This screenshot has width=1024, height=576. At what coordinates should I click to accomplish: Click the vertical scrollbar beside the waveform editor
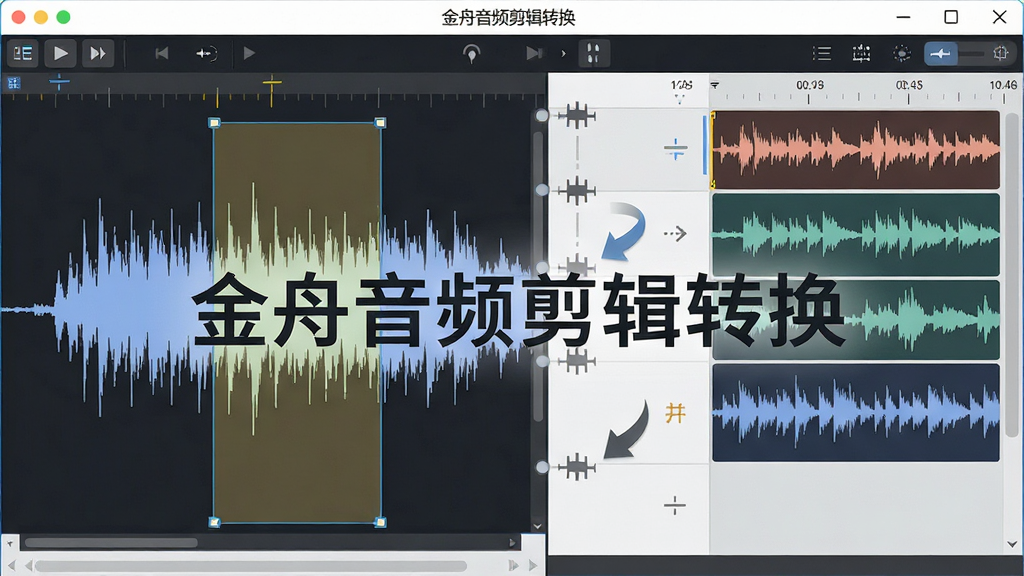(x=538, y=277)
